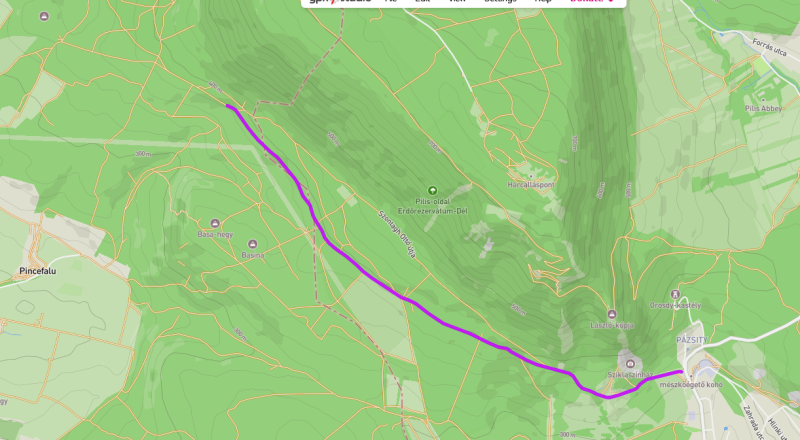Select the Pilis-oldal Erdőrezervátum-Dél label
Screen dimensions: 800x440
tap(433, 206)
